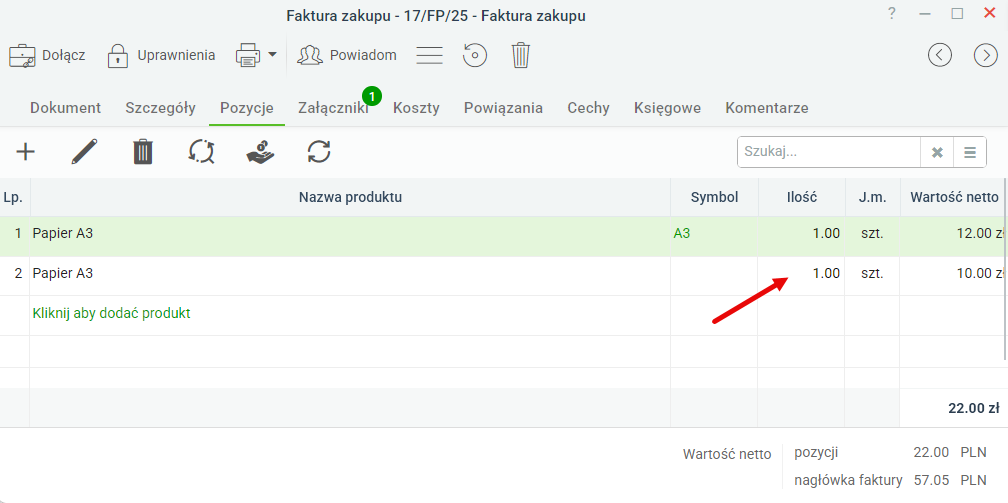Open the Powiązania tab
The image size is (1008, 503).
click(503, 108)
